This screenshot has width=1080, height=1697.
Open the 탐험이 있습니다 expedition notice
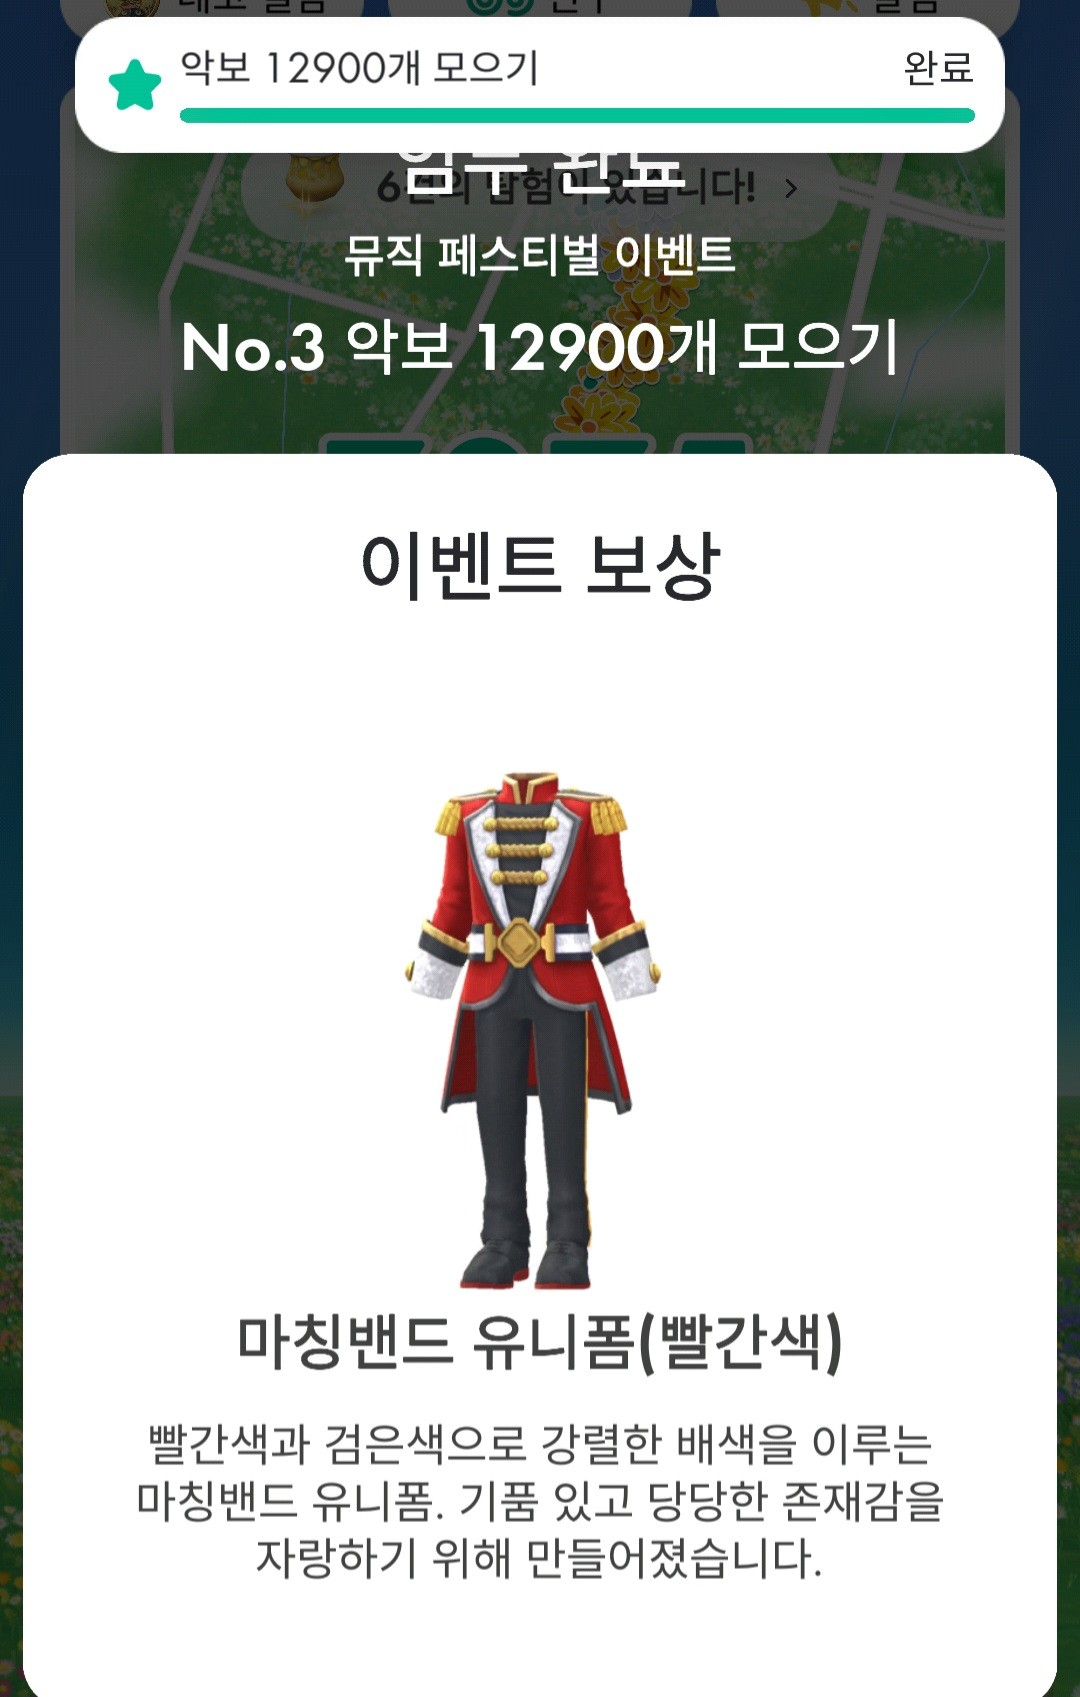[540, 187]
